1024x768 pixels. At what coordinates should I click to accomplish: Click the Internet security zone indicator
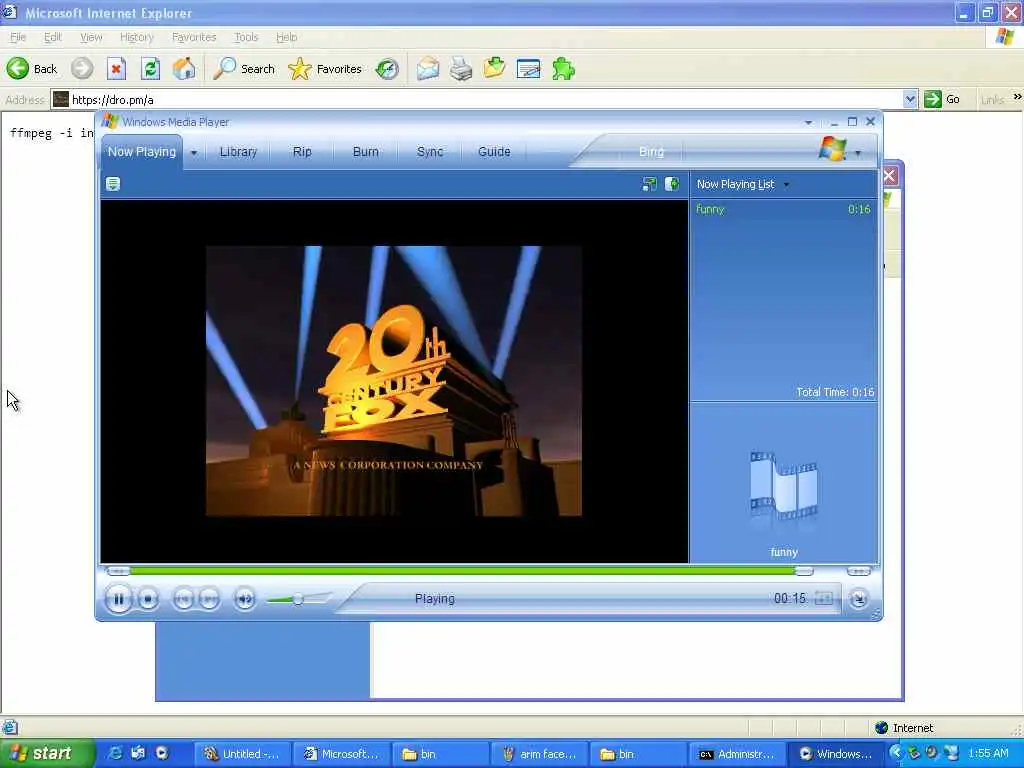(x=904, y=728)
